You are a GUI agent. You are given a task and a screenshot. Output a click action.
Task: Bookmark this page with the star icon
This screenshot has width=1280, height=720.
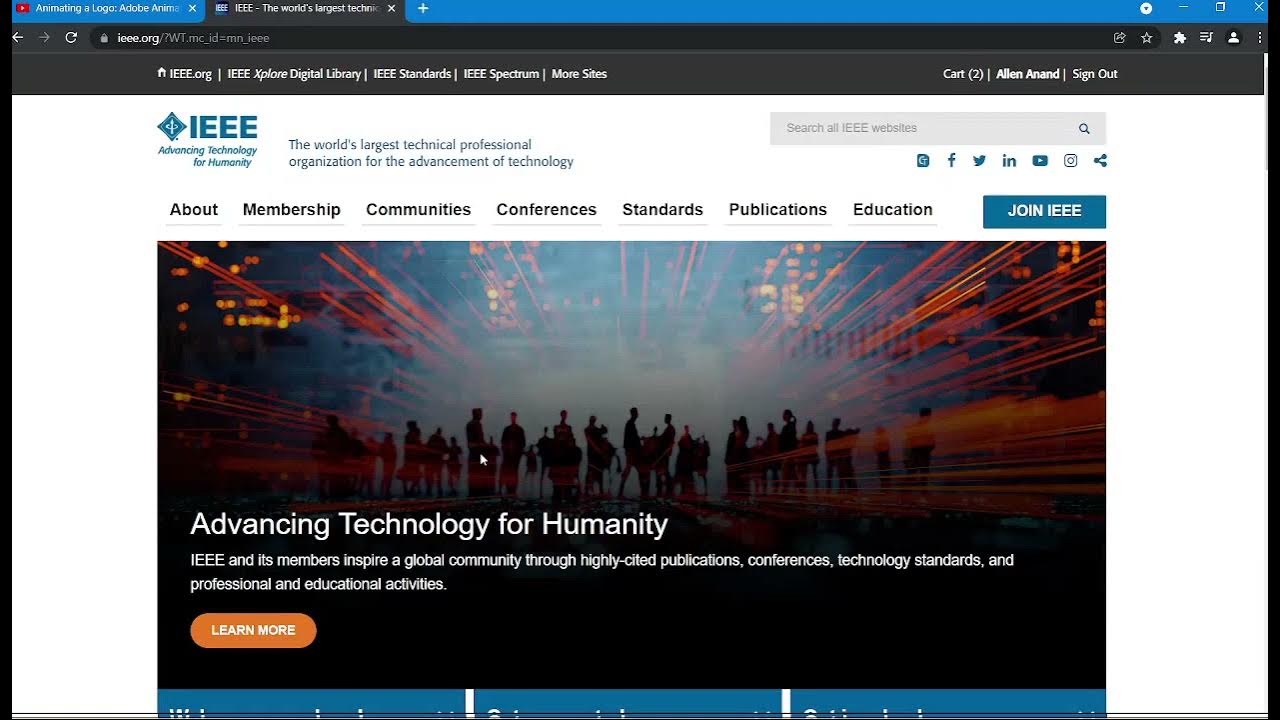(1147, 37)
